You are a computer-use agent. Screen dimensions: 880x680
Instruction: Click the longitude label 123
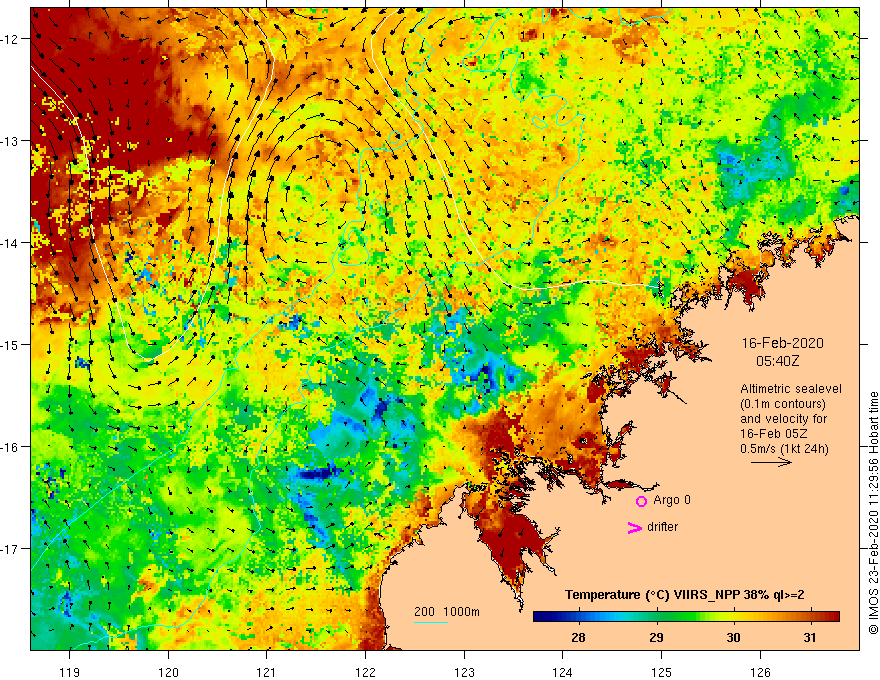pyautogui.click(x=464, y=672)
